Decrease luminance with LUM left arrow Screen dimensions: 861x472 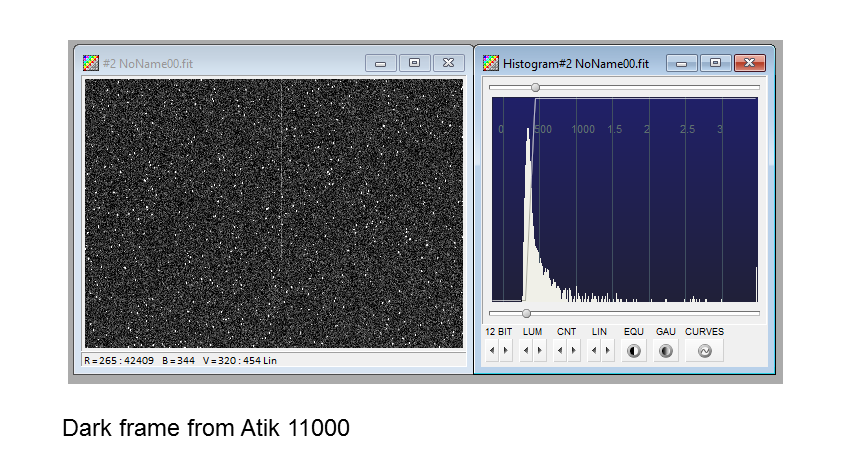pyautogui.click(x=526, y=351)
